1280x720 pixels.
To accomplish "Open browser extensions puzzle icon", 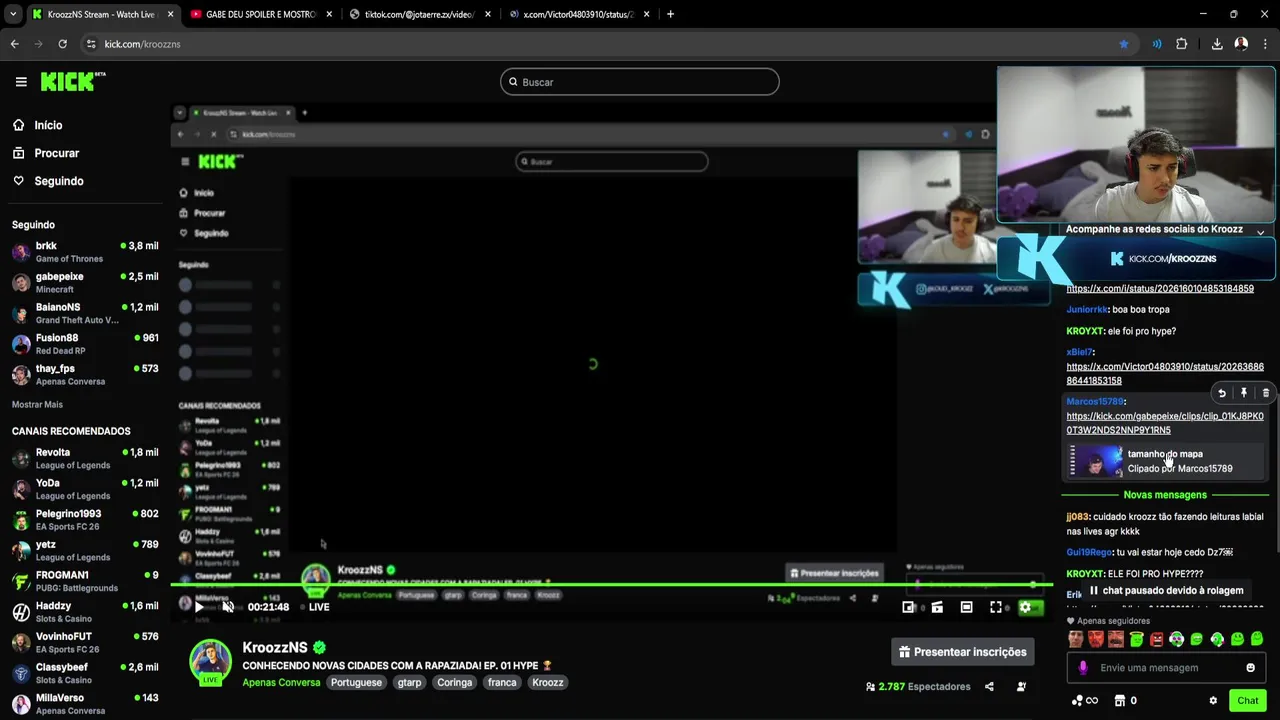I will point(1182,44).
